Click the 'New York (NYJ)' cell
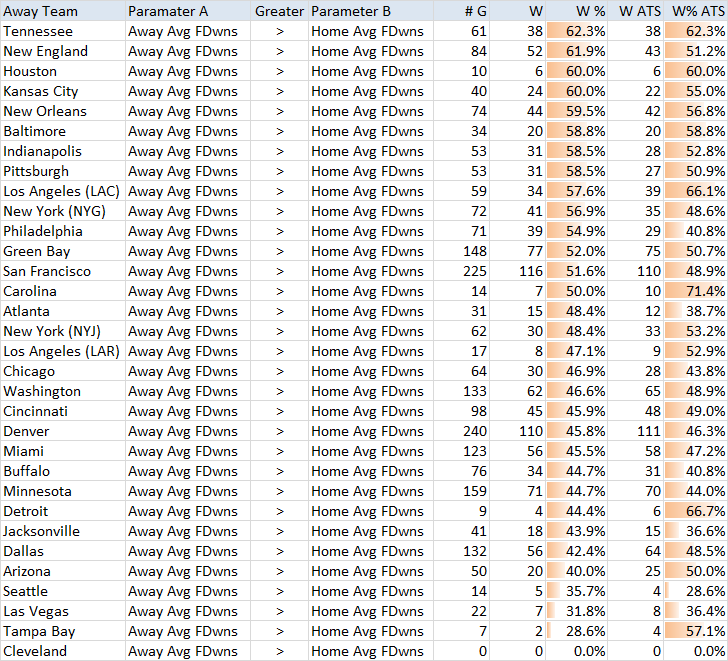 point(63,331)
